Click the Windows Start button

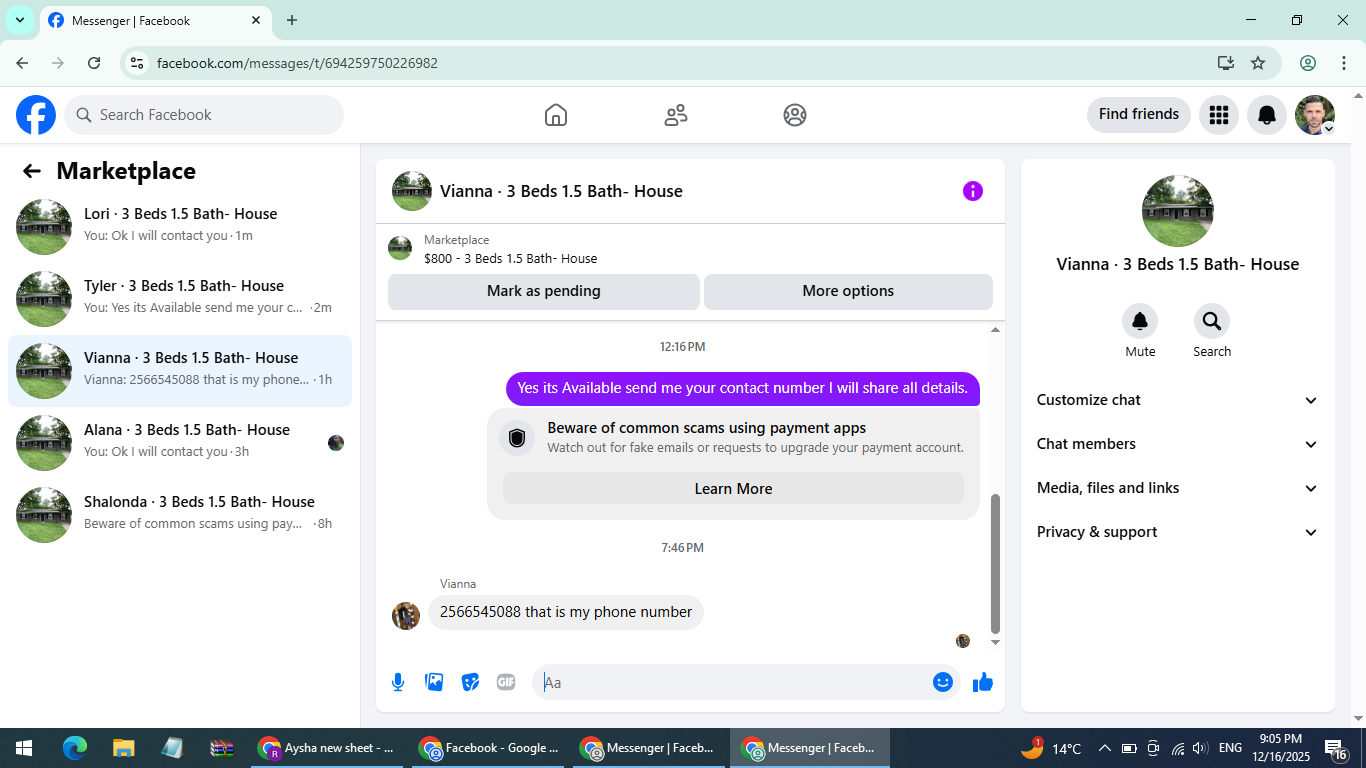pyautogui.click(x=24, y=748)
